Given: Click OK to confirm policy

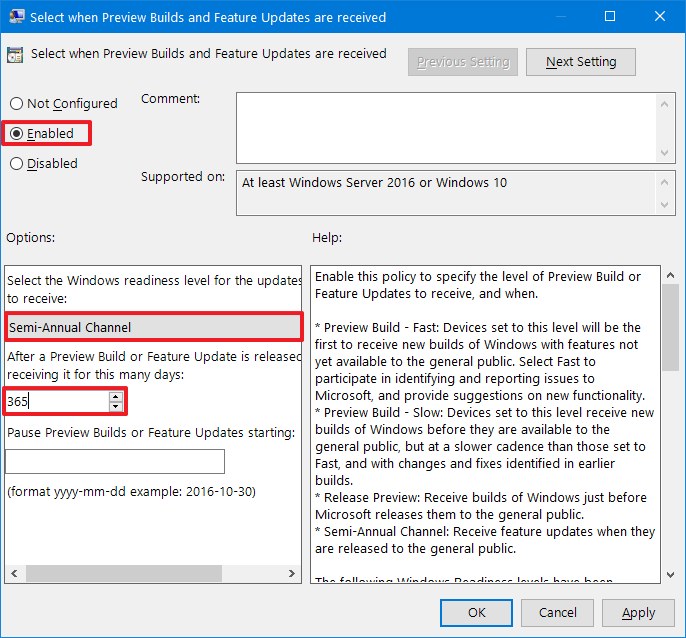Looking at the screenshot, I should pos(476,613).
